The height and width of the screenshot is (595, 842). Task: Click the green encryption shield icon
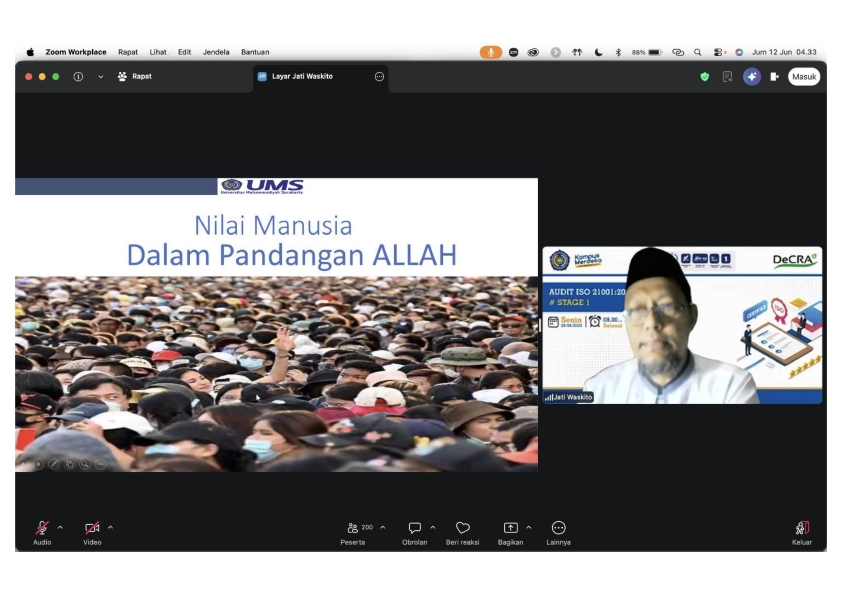pyautogui.click(x=705, y=77)
